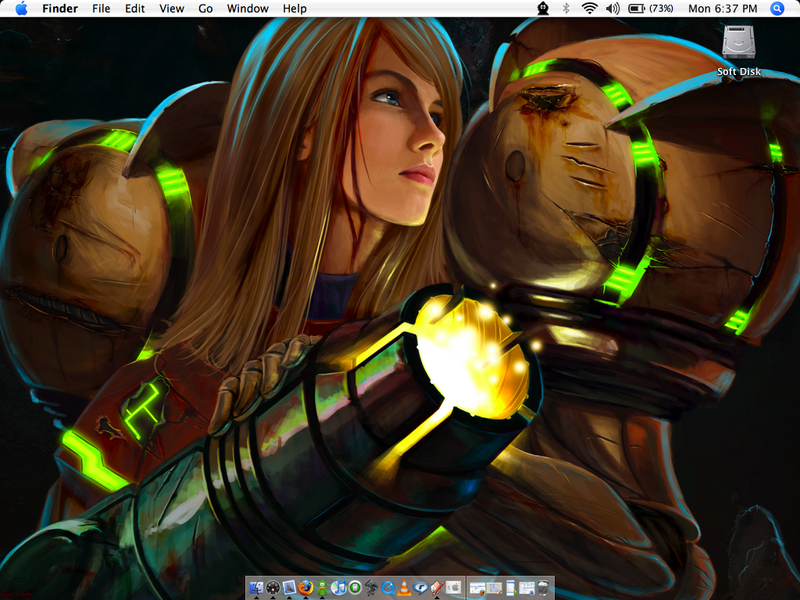This screenshot has width=800, height=600.
Task: Click the Finder icon in the Dock
Action: pyautogui.click(x=257, y=588)
